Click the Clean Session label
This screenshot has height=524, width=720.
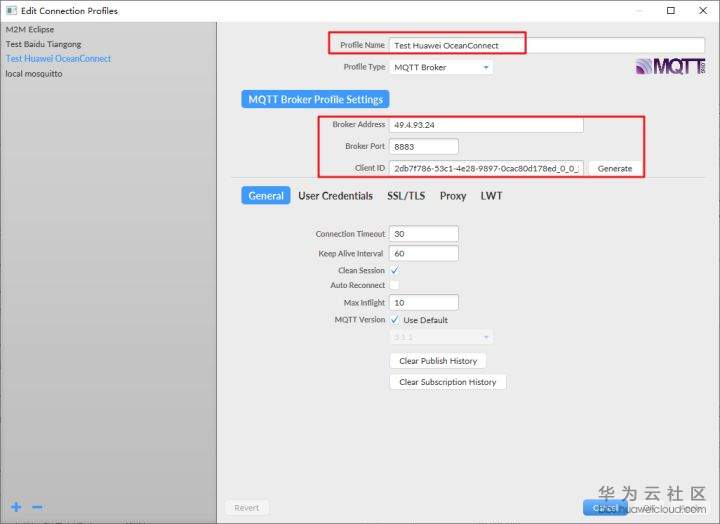coord(361,270)
